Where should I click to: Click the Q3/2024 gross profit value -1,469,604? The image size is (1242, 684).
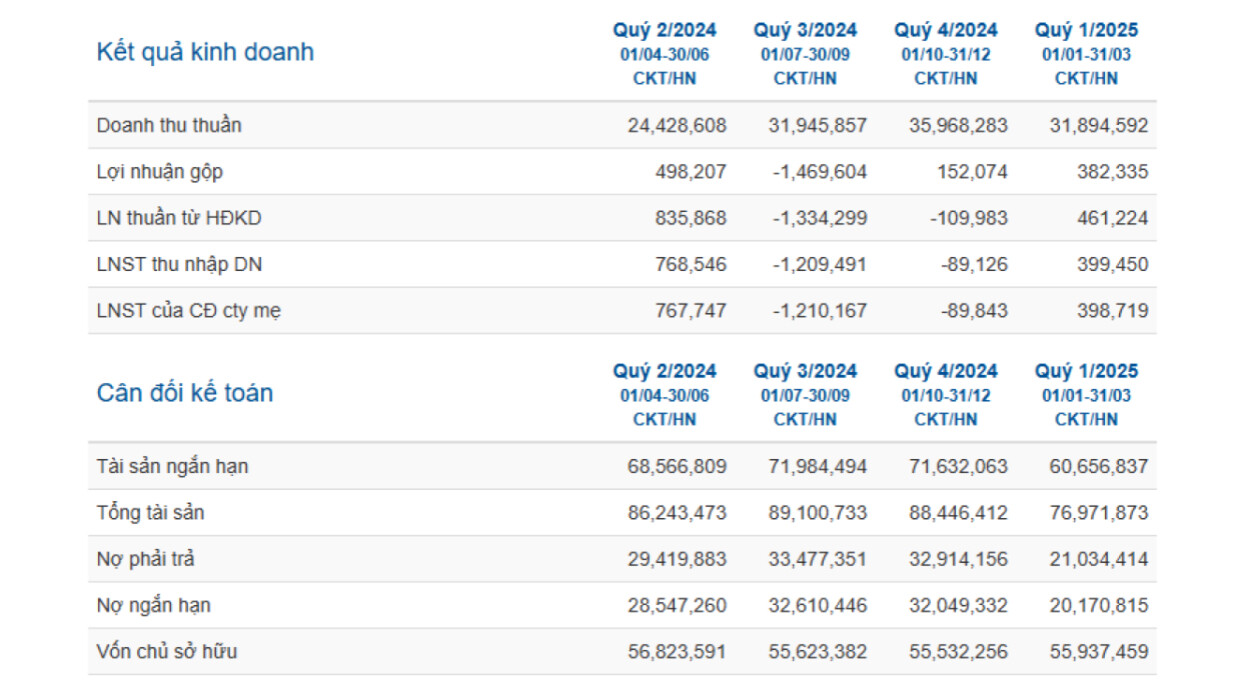[x=820, y=172]
